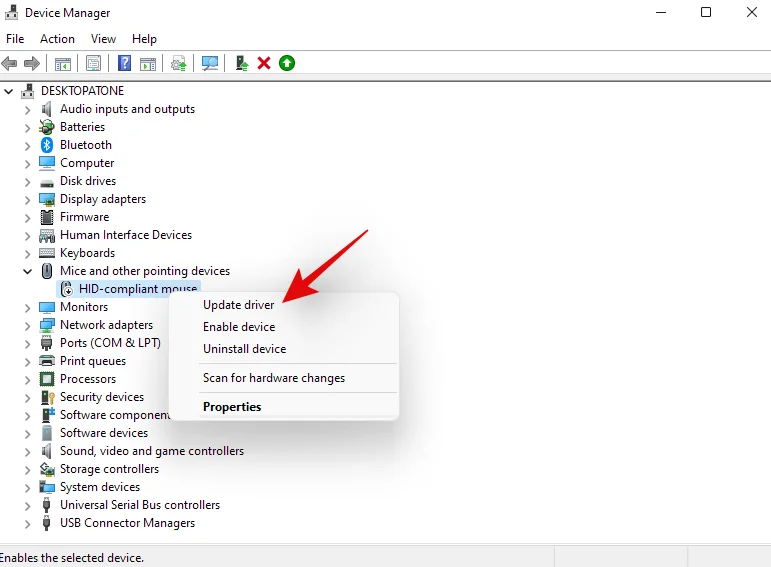Click Show/Hide Console Tree toolbar icon

[x=63, y=63]
